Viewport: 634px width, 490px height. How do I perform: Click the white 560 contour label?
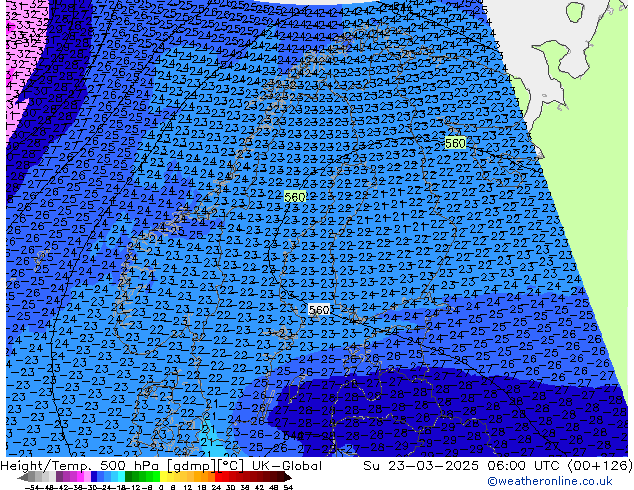(x=319, y=310)
